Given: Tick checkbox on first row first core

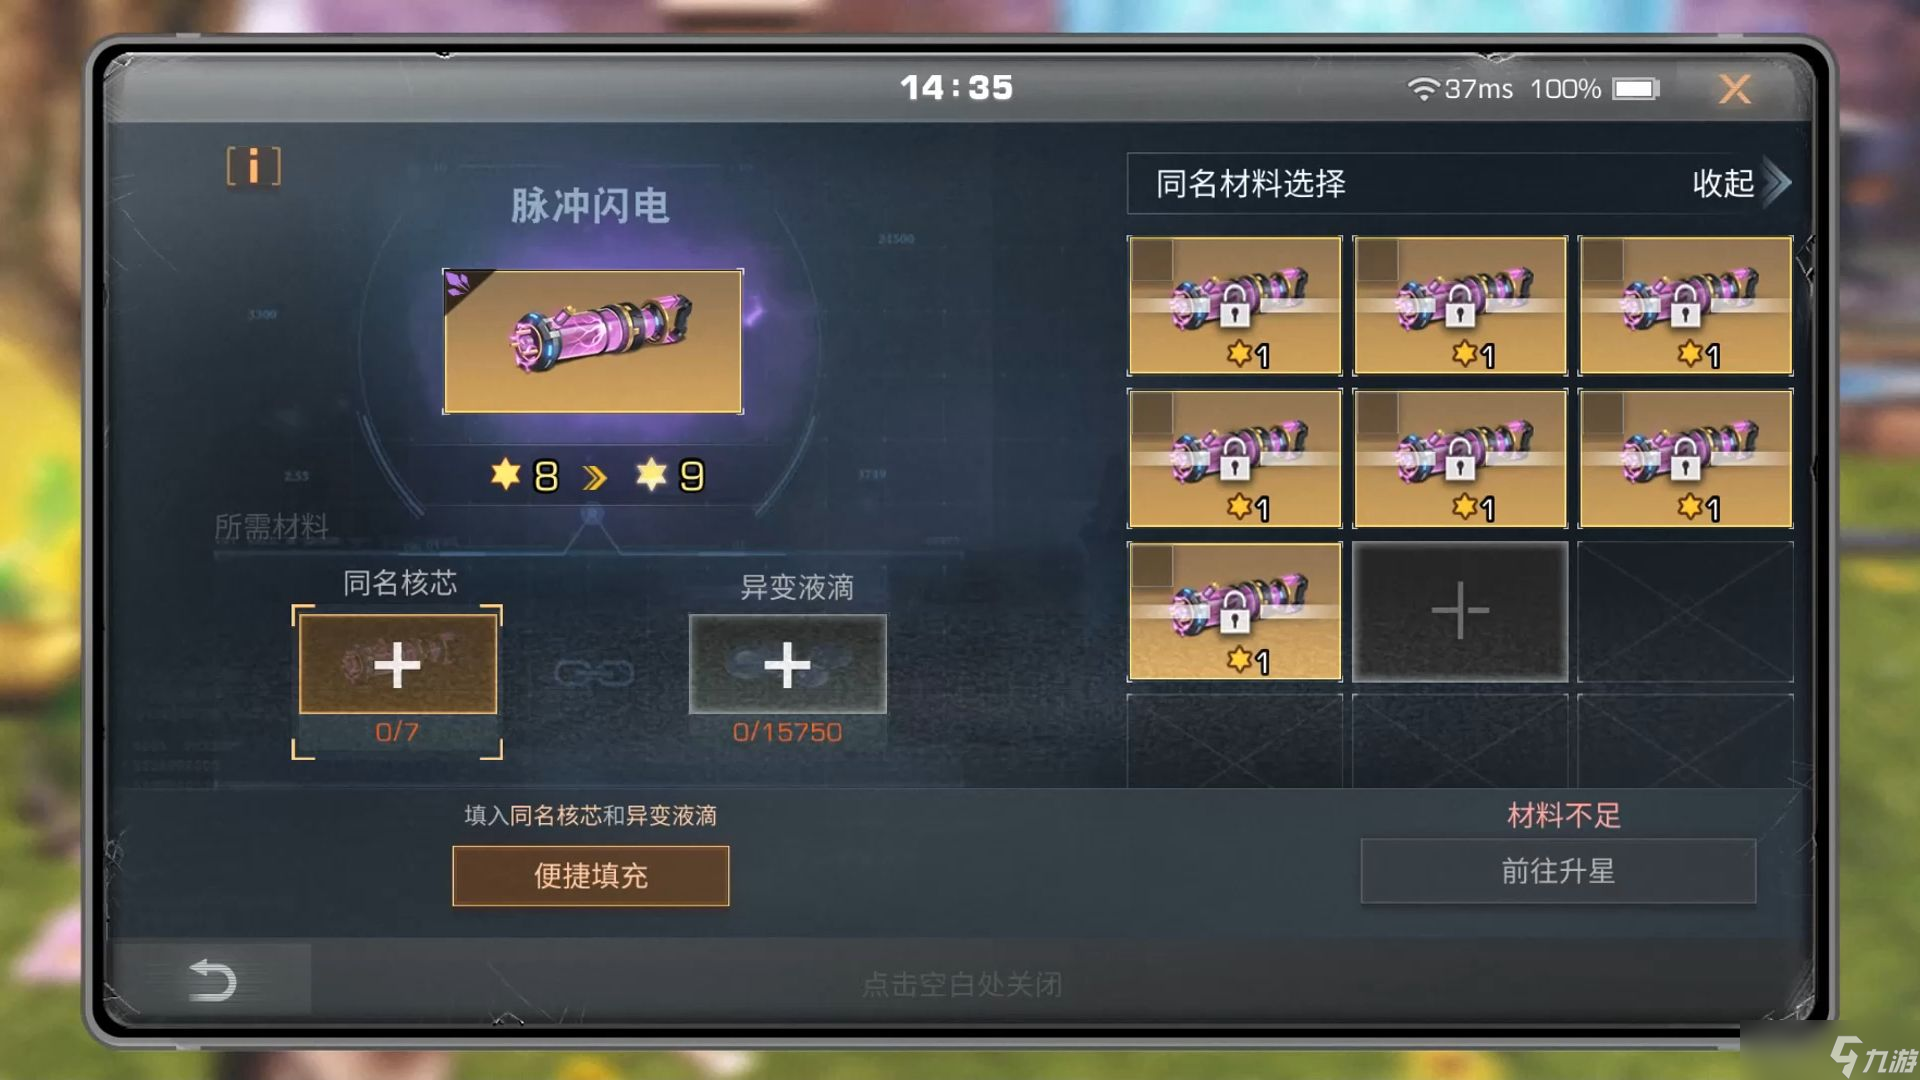Looking at the screenshot, I should 1153,260.
